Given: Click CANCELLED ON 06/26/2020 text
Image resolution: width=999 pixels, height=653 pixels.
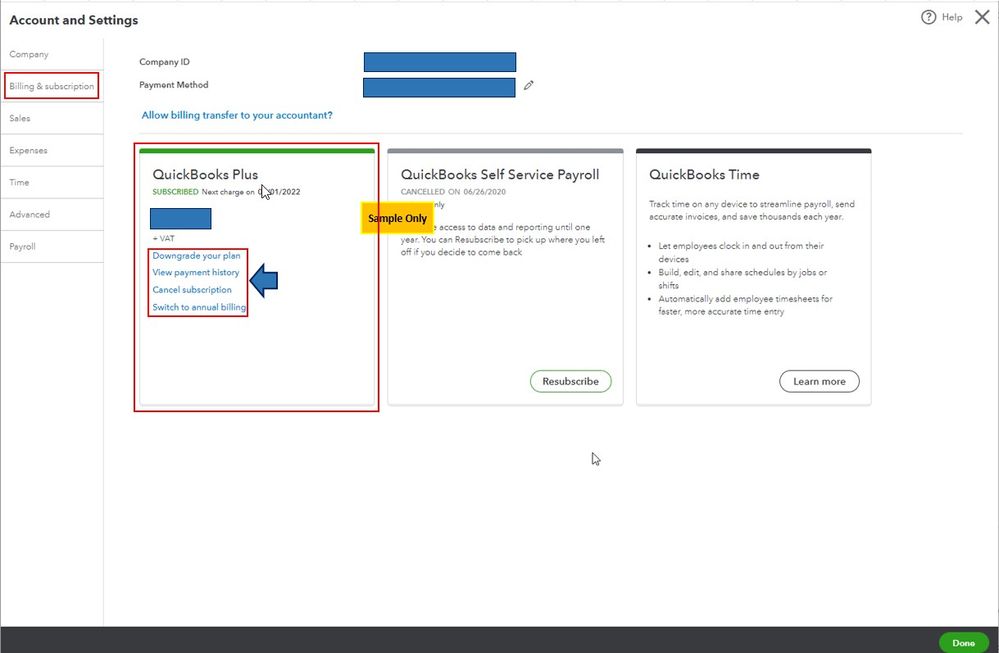Looking at the screenshot, I should 453,192.
